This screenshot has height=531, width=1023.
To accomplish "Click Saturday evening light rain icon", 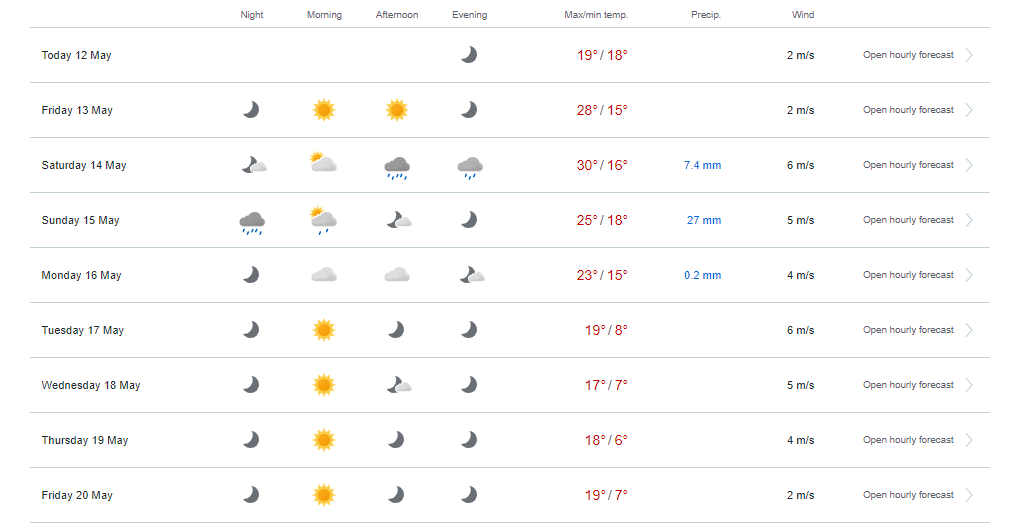I will (470, 168).
